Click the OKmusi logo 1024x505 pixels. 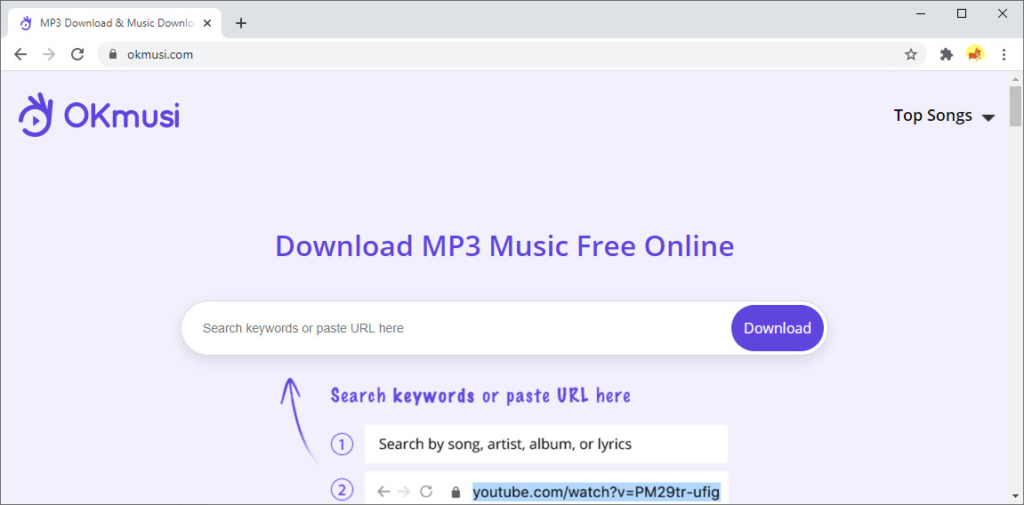[x=99, y=115]
